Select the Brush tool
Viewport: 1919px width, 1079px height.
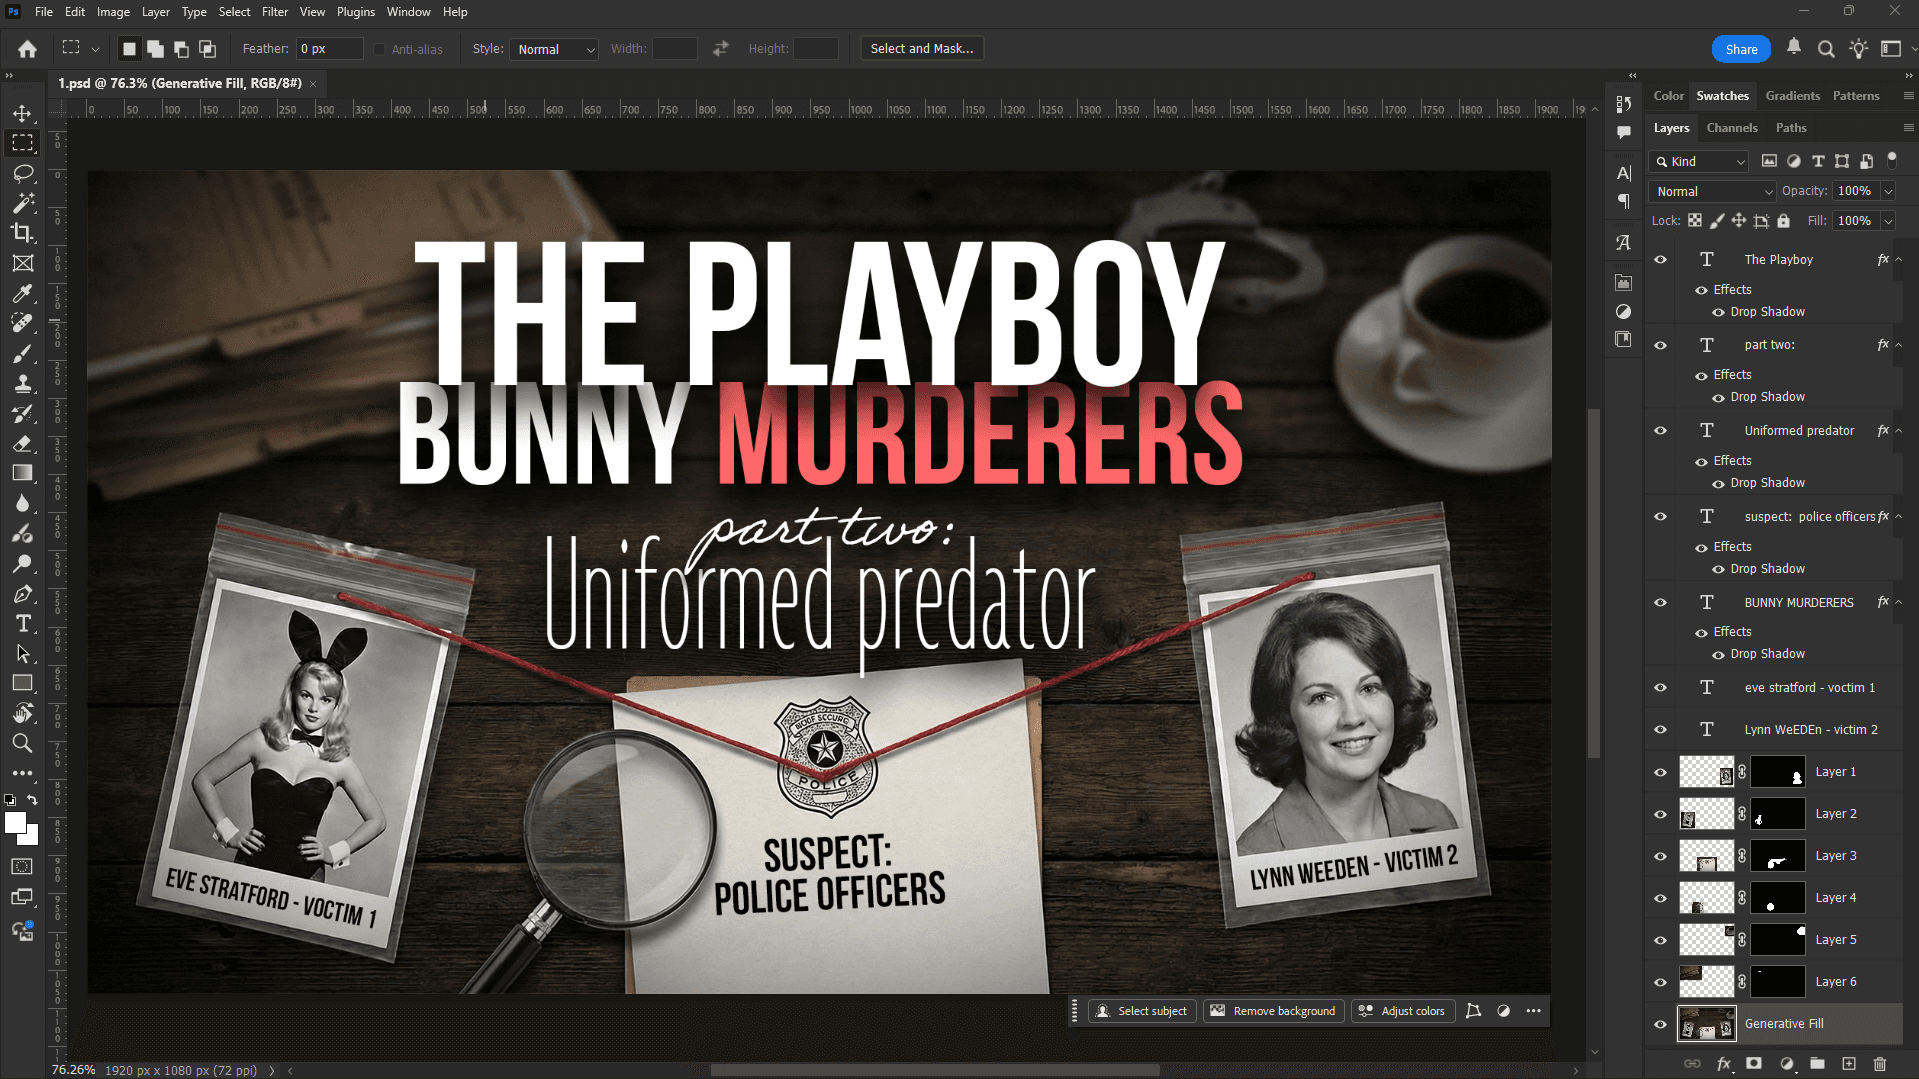[x=22, y=353]
